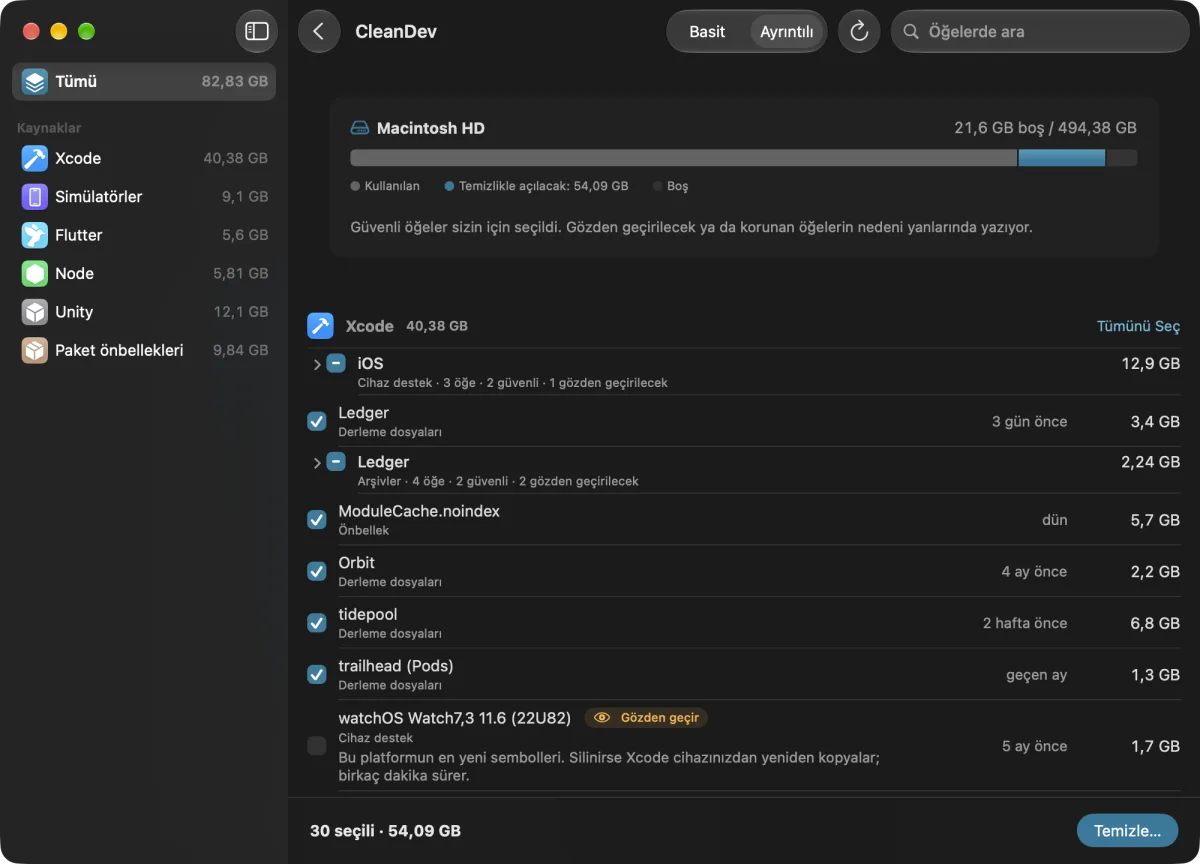The image size is (1200, 864).
Task: Uncheck the Orbit checkbox
Action: [x=317, y=571]
